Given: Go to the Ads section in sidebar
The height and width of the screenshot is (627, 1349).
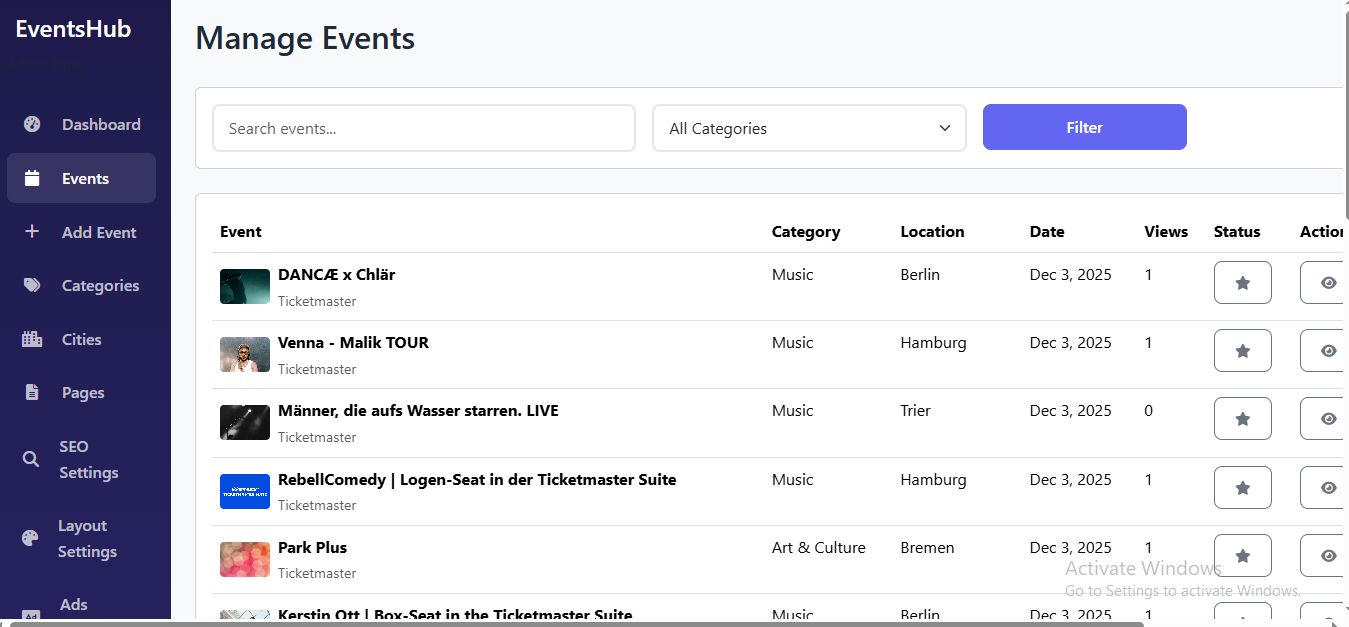Looking at the screenshot, I should click(73, 605).
